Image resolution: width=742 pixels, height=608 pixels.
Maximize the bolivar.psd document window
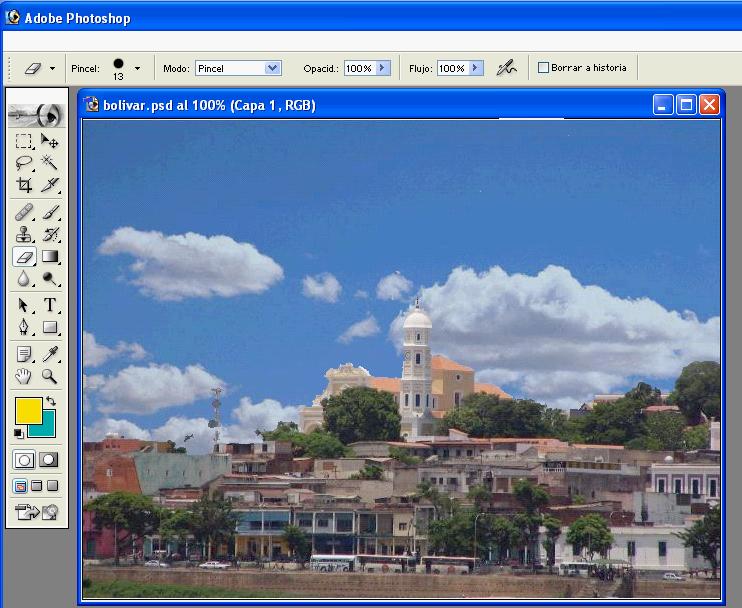pyautogui.click(x=686, y=105)
